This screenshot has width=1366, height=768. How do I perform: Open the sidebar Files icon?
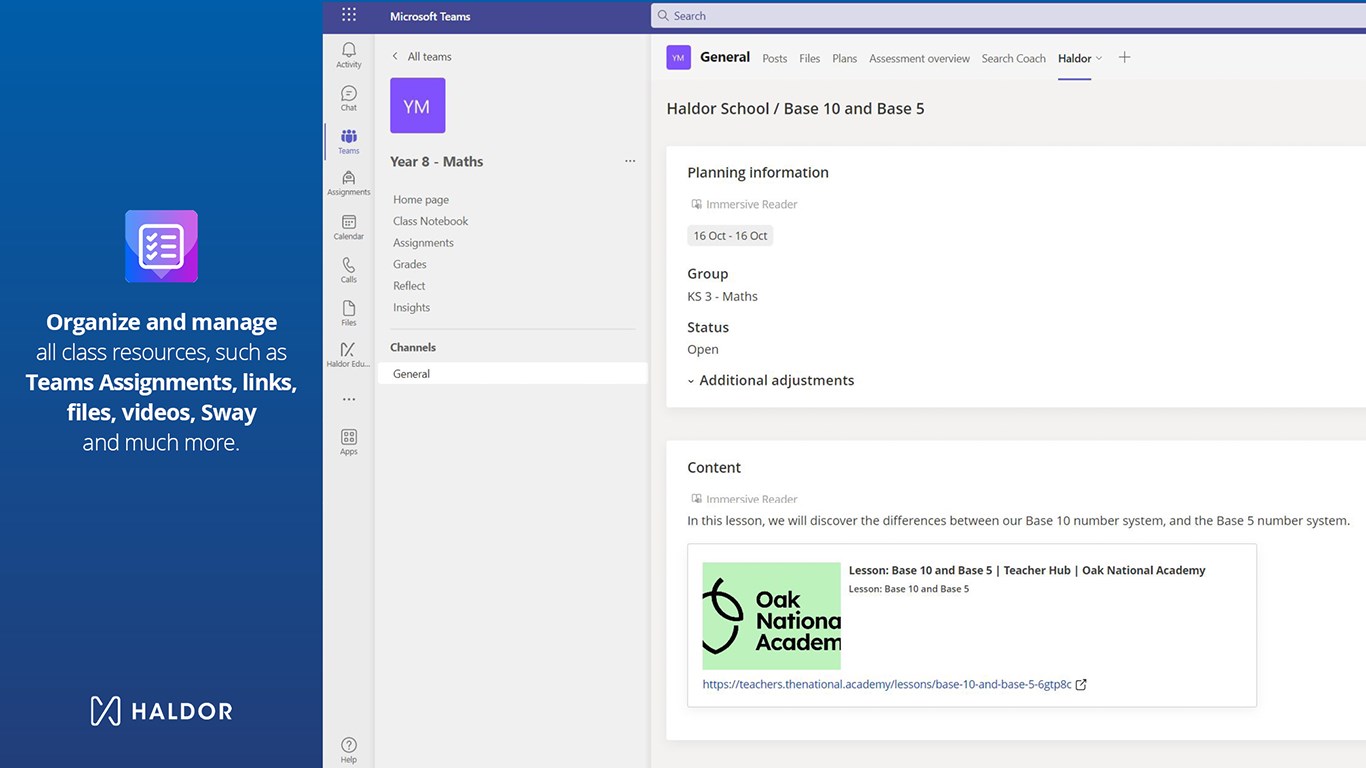[348, 313]
